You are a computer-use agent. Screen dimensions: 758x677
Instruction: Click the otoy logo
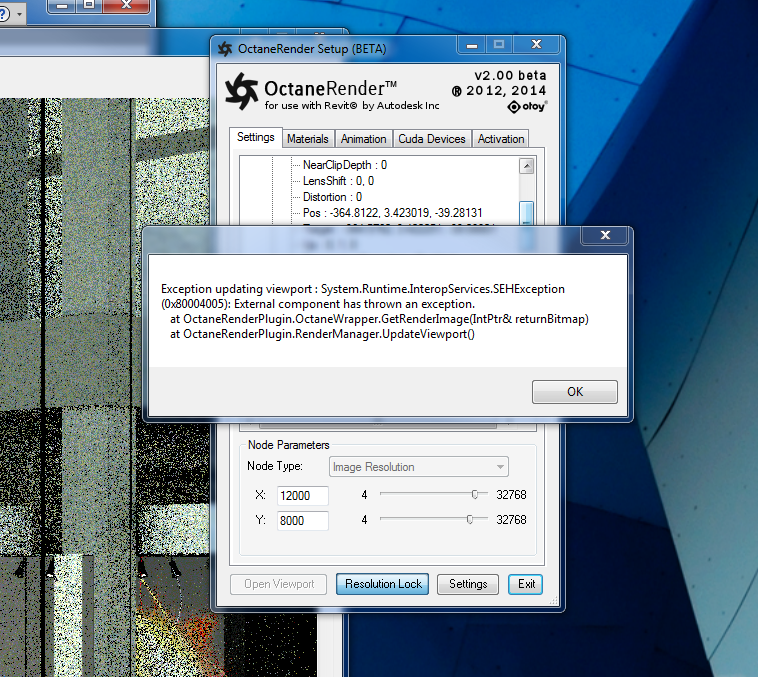(527, 106)
